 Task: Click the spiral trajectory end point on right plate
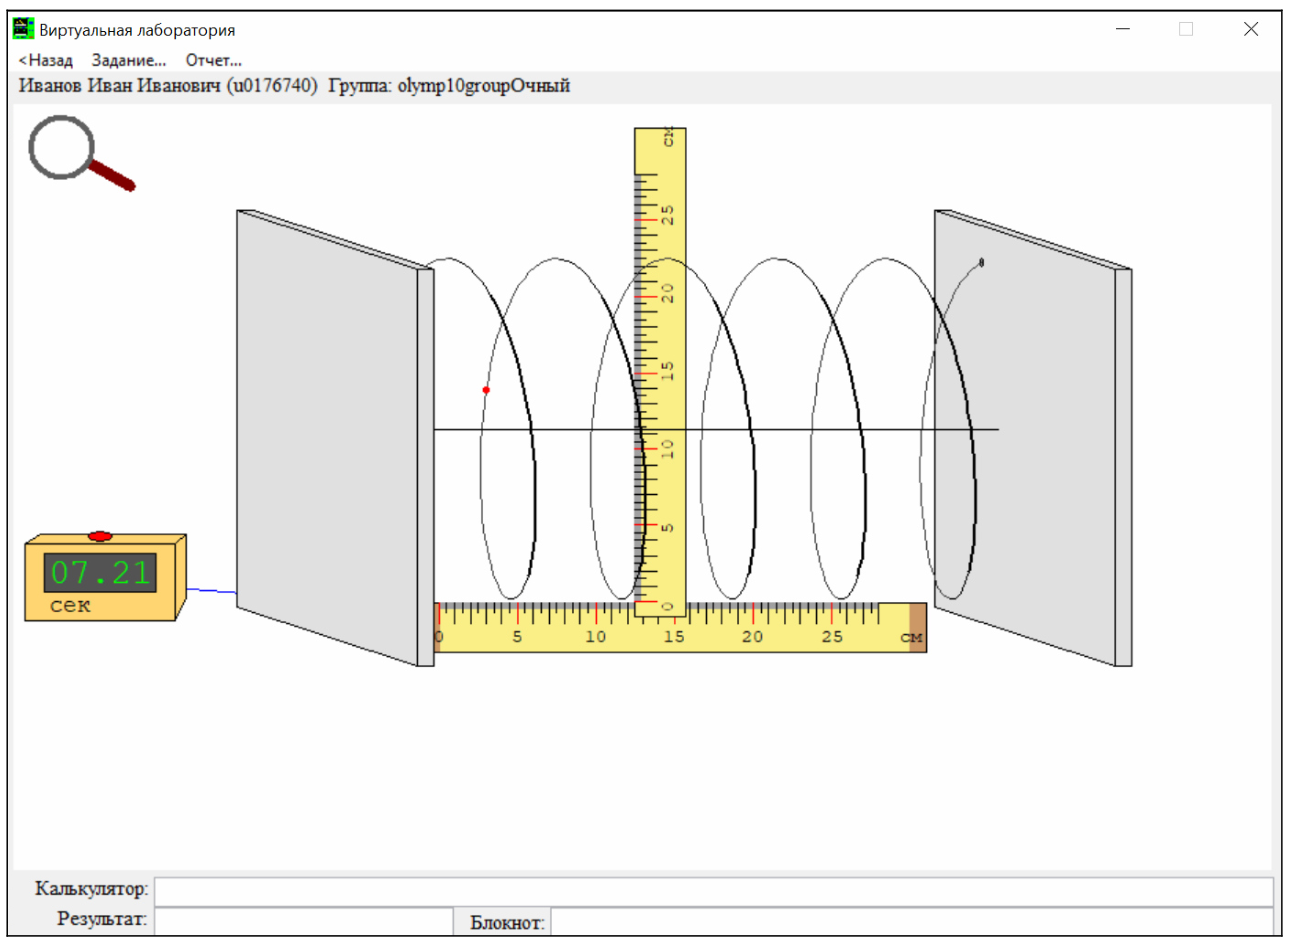(x=981, y=263)
